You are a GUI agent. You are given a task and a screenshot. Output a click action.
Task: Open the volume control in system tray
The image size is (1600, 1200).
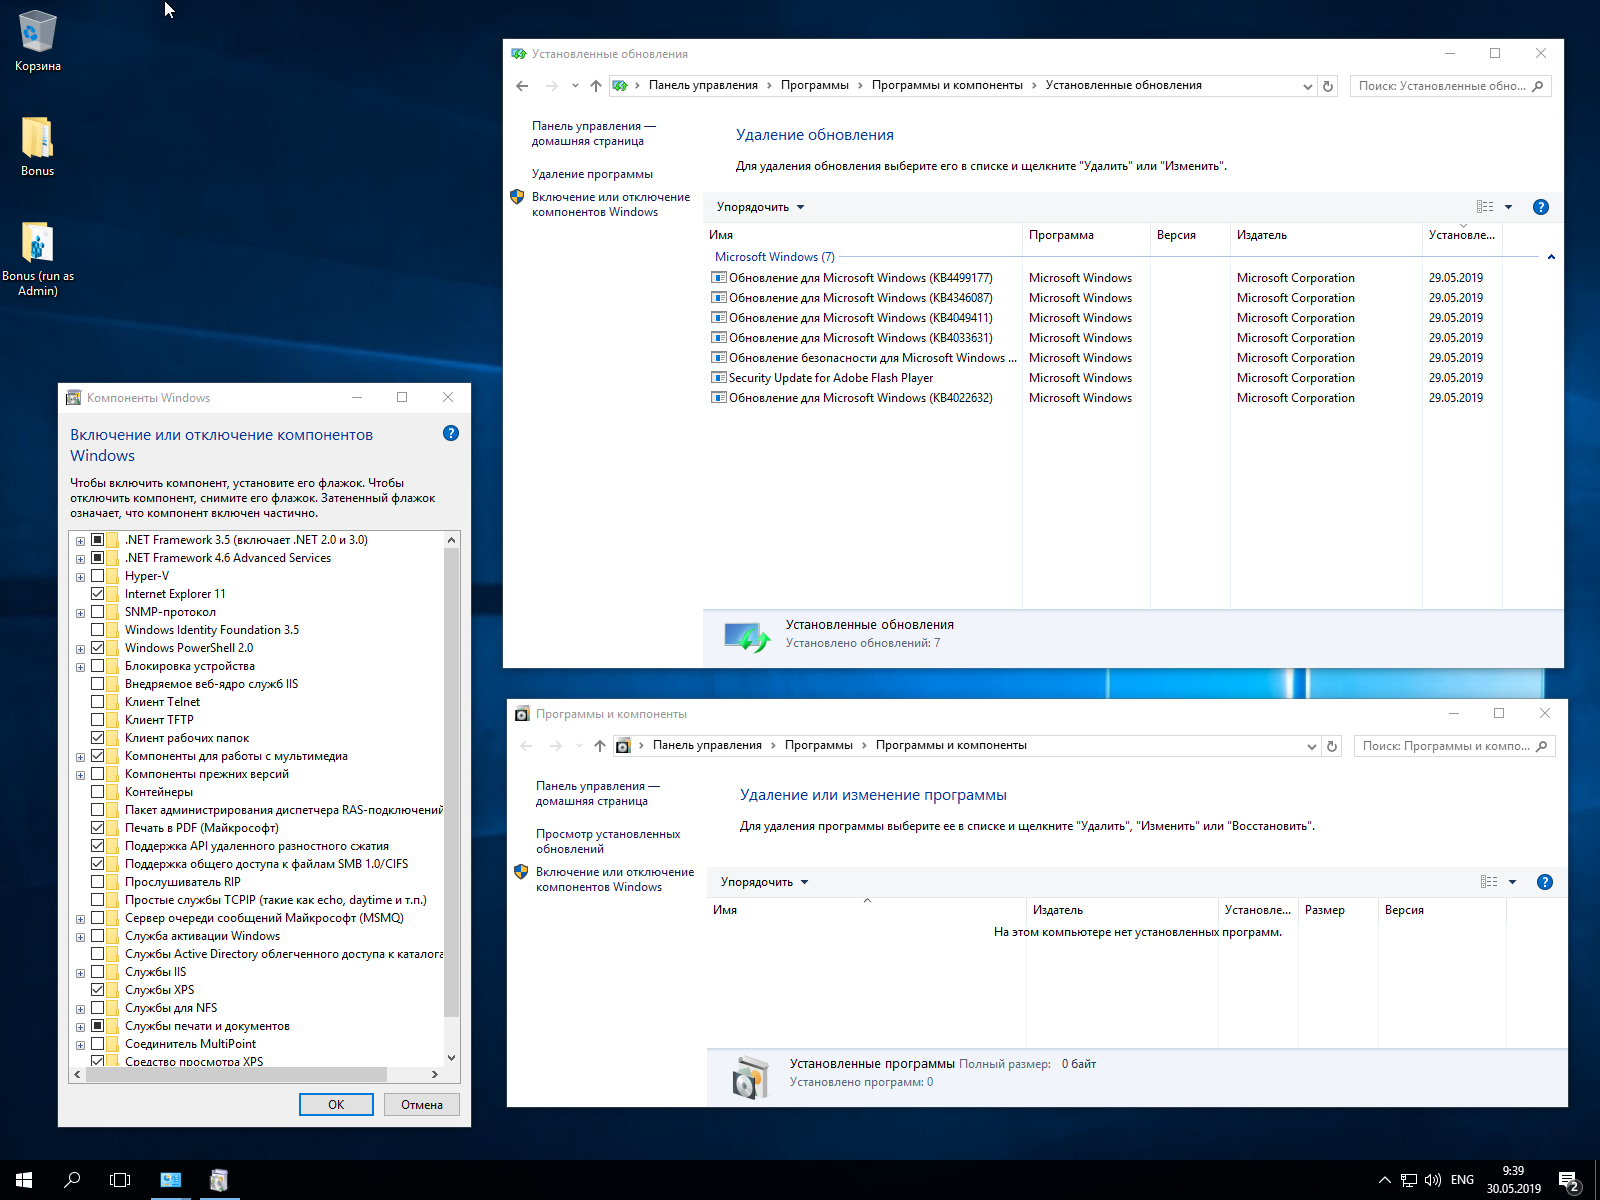pyautogui.click(x=1433, y=1180)
